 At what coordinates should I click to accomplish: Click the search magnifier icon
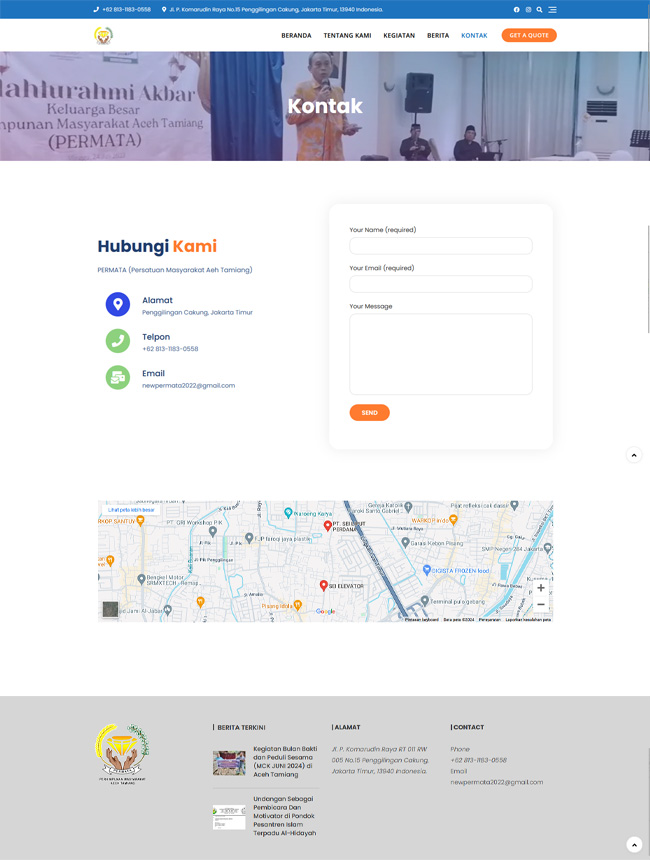click(x=540, y=10)
